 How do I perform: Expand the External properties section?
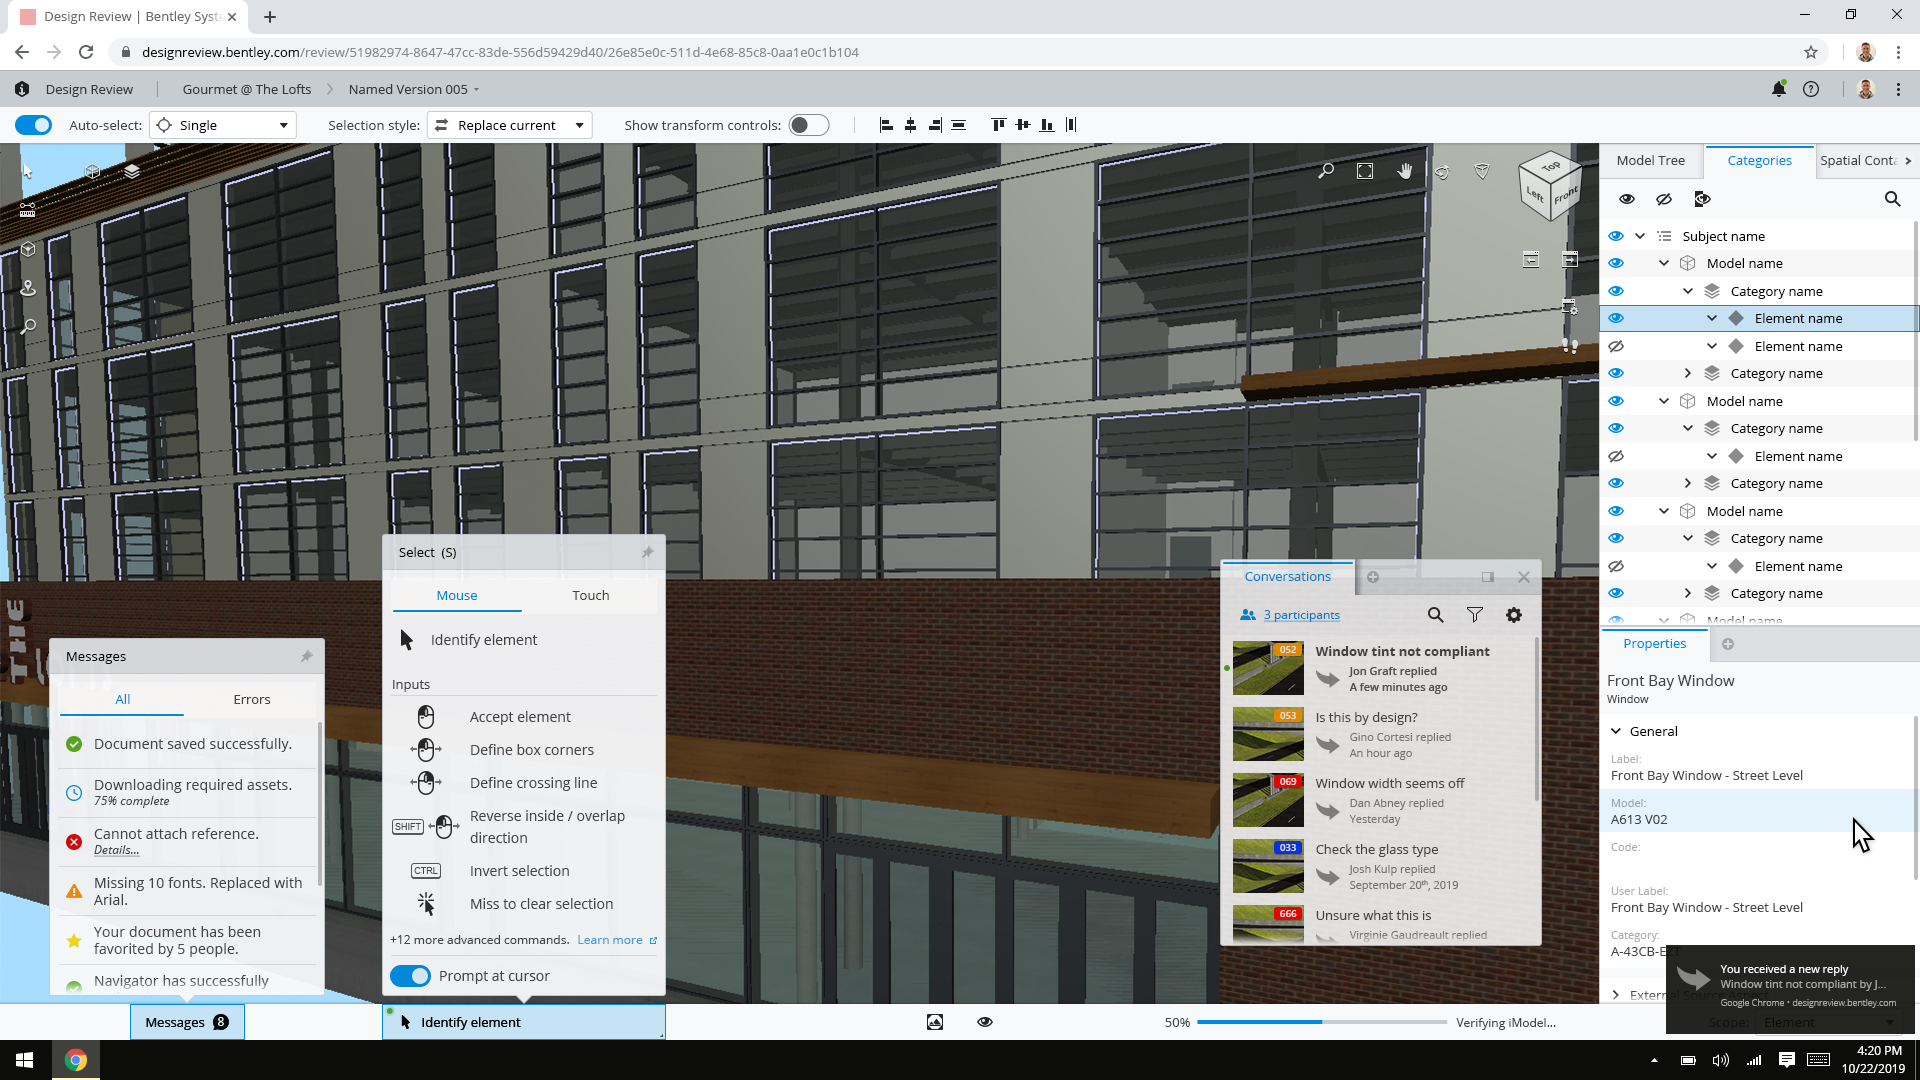tap(1615, 994)
